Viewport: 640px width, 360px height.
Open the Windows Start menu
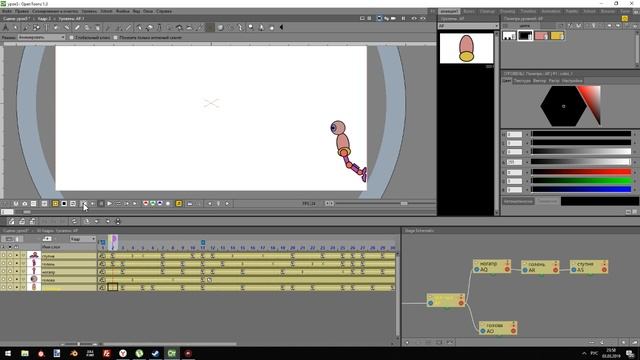point(8,353)
